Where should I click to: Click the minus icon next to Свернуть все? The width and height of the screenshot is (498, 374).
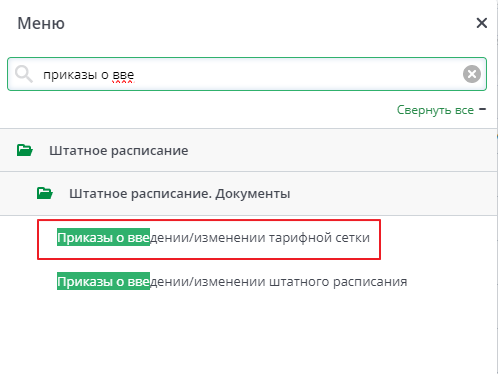(x=482, y=109)
